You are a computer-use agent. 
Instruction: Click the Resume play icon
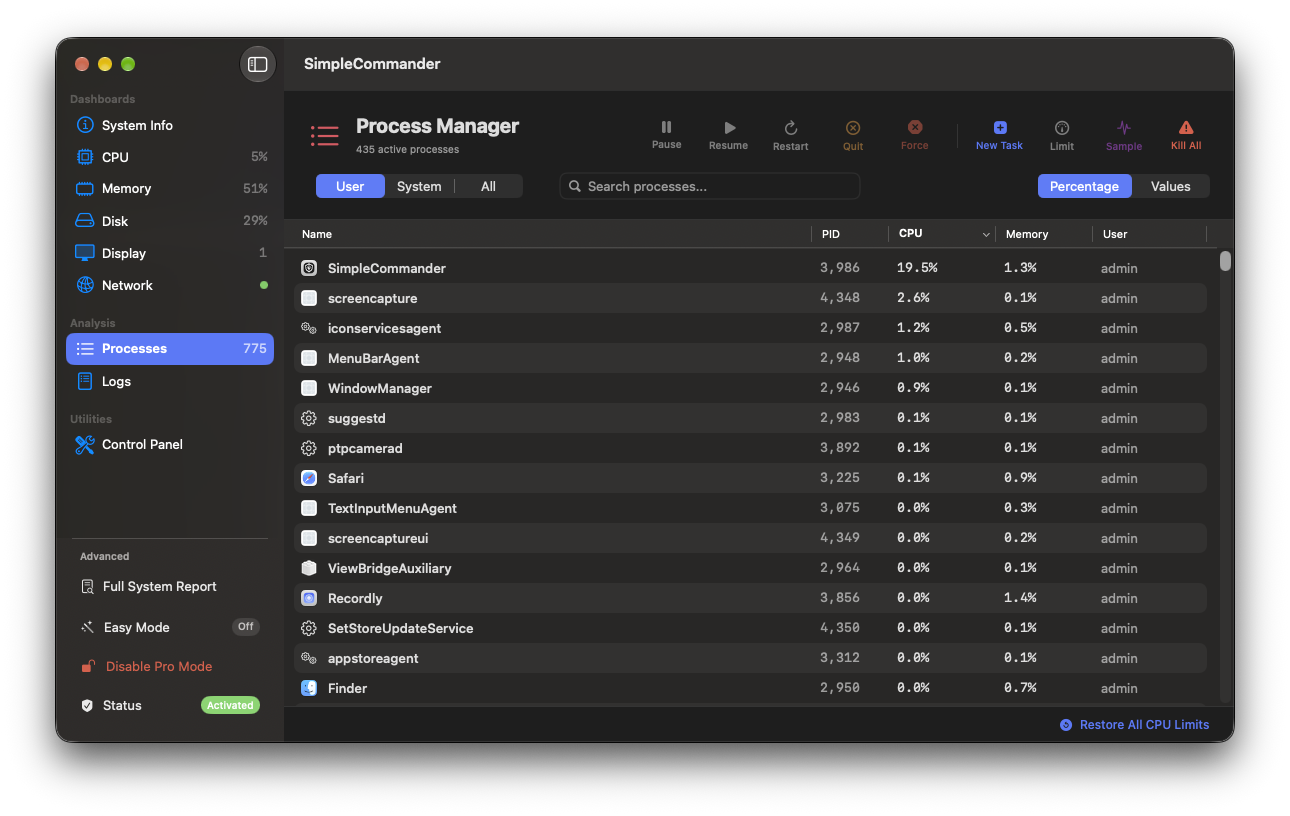click(730, 127)
